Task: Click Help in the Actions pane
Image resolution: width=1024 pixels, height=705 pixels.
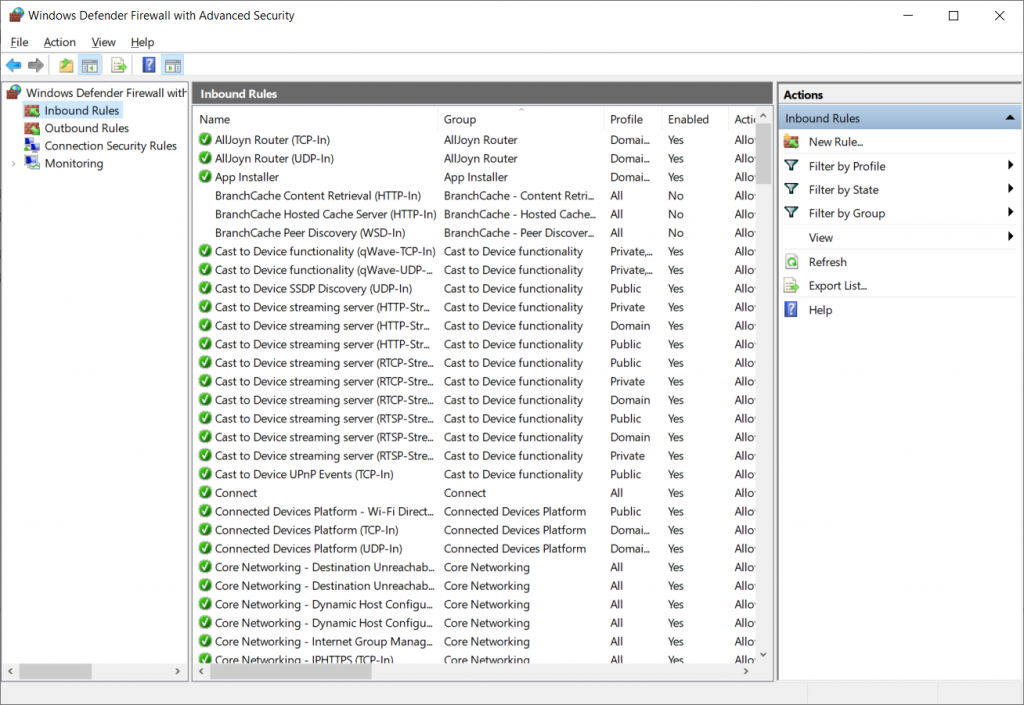Action: (x=820, y=309)
